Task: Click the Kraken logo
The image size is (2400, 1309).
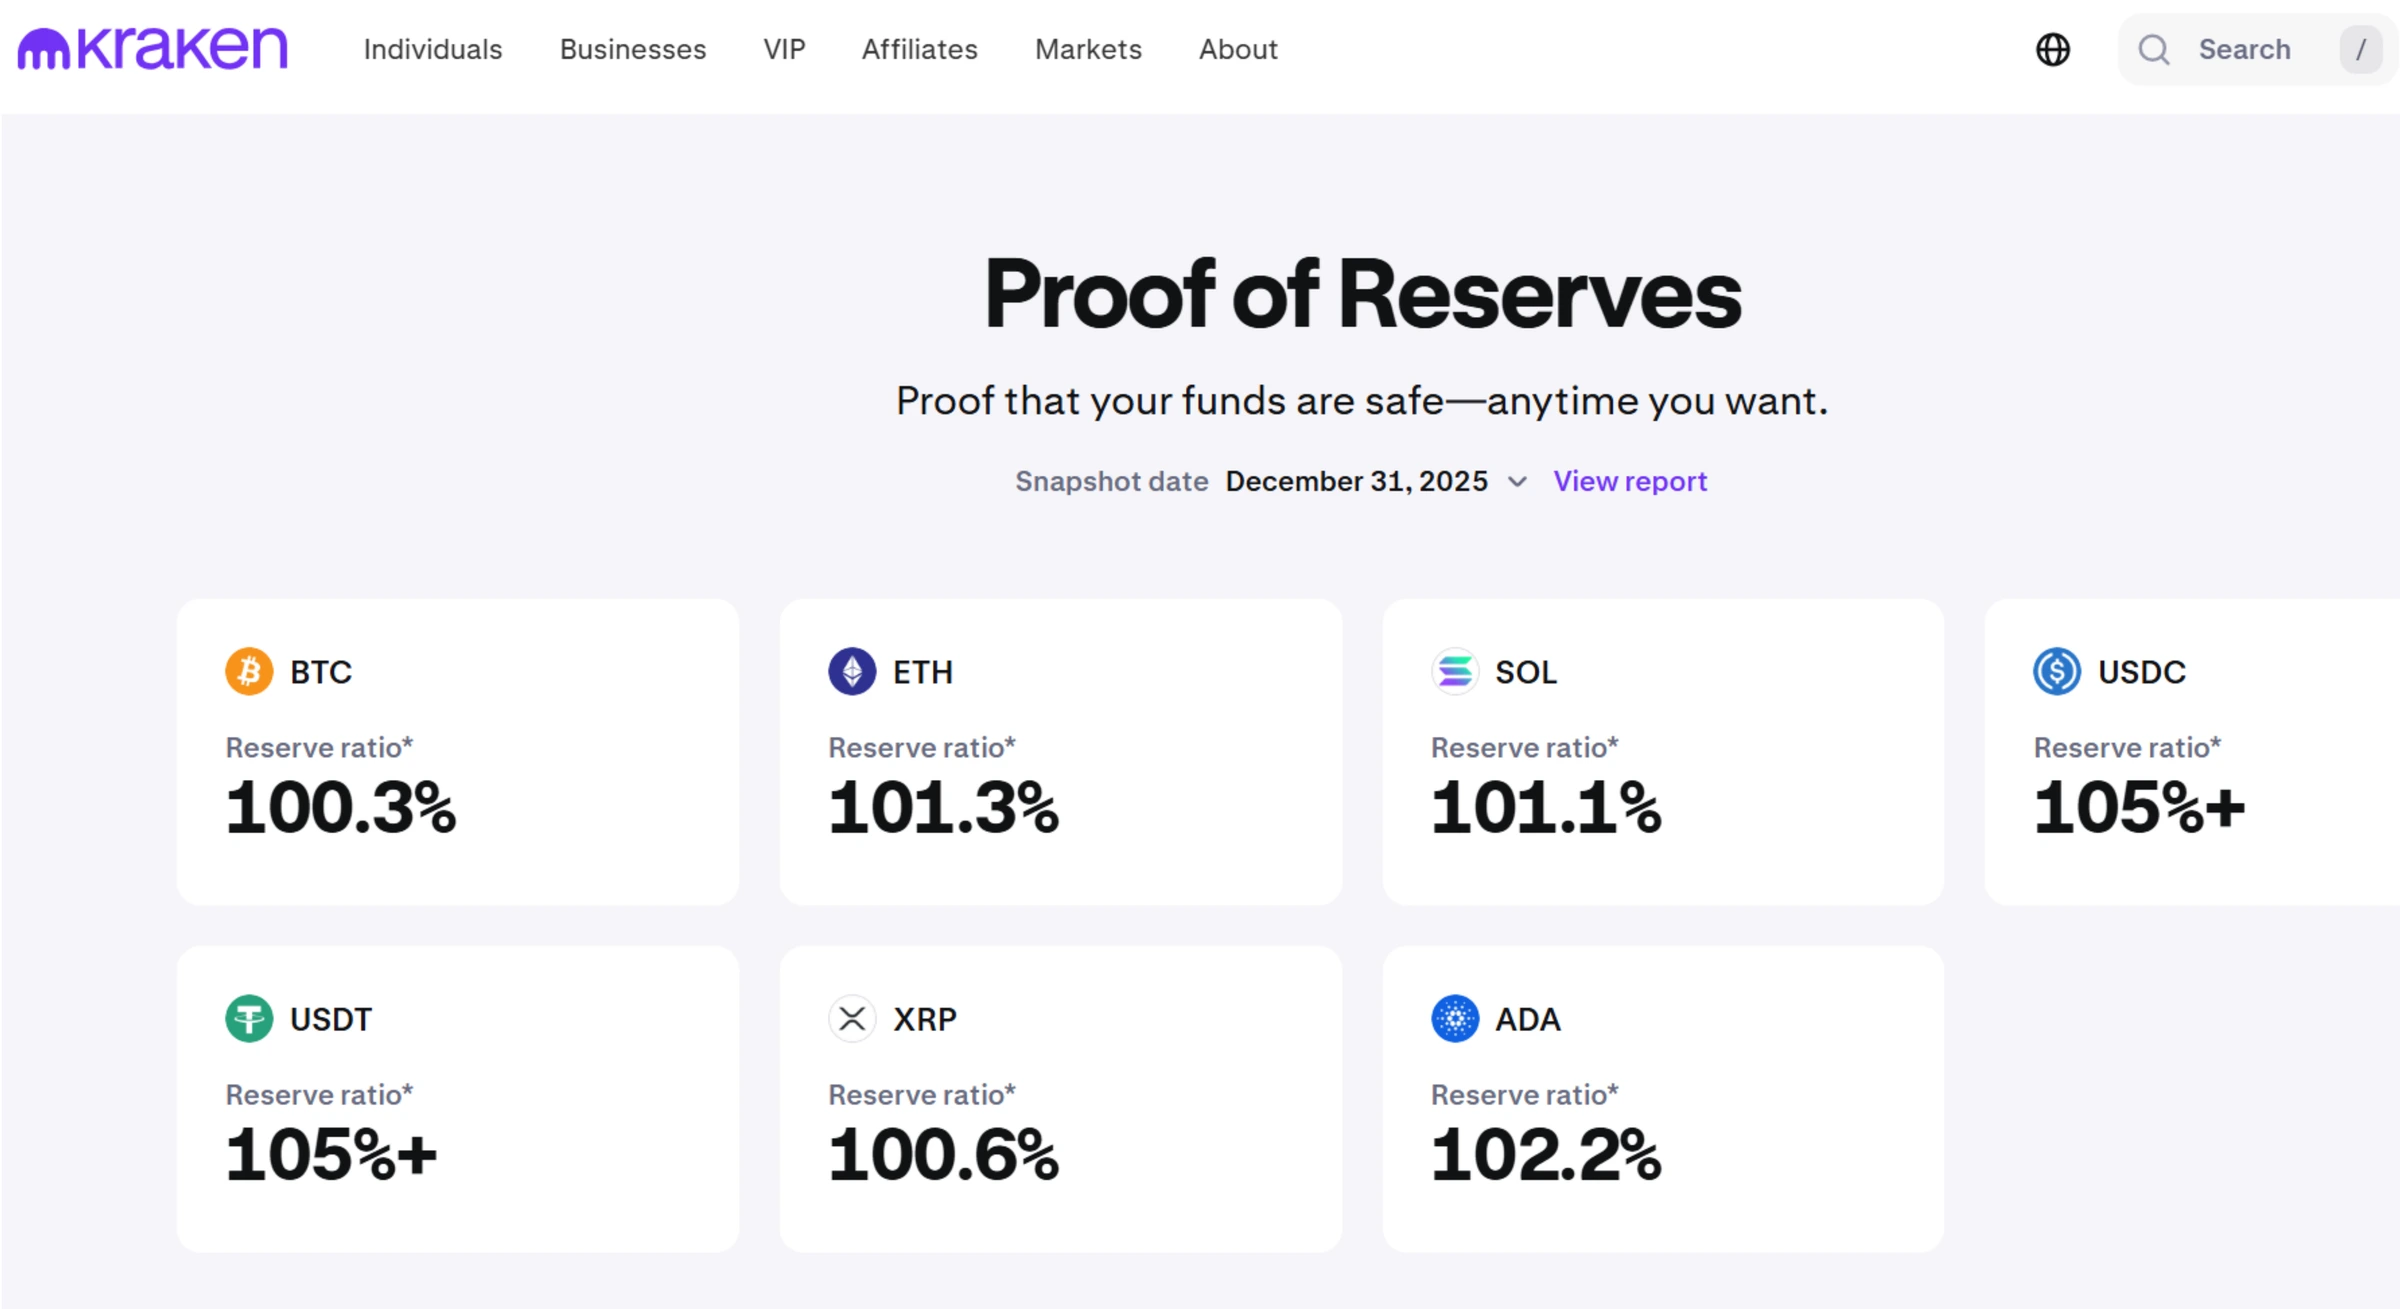Action: [151, 47]
